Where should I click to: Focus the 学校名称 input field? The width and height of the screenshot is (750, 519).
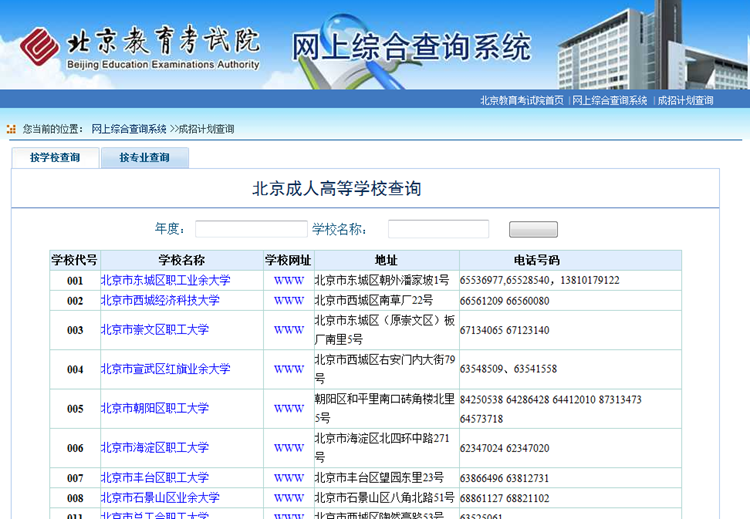point(438,229)
